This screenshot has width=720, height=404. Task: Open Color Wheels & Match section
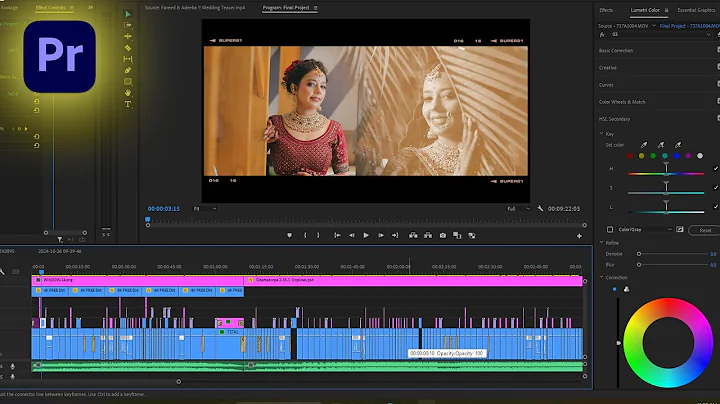622,102
